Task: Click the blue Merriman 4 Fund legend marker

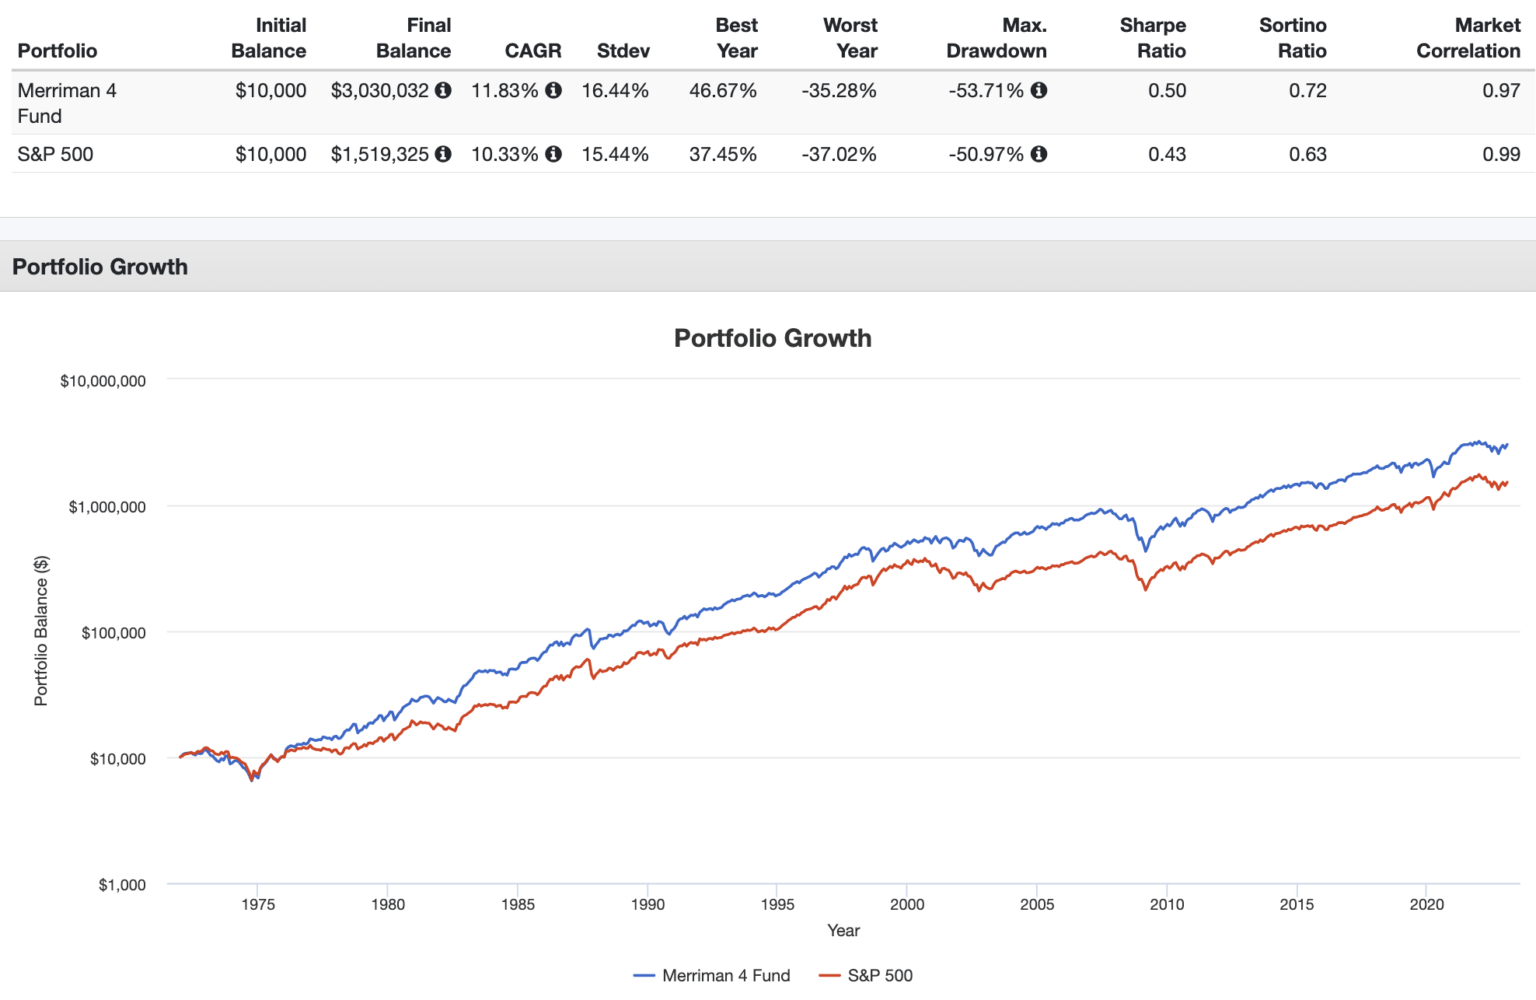Action: point(644,975)
